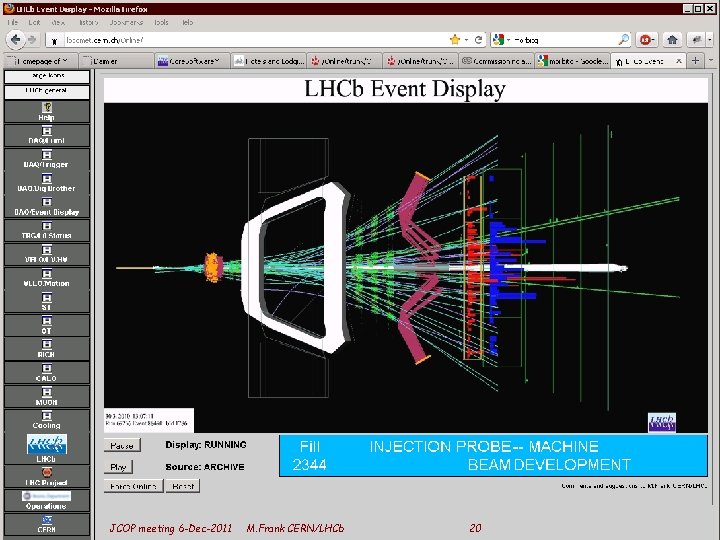The image size is (720, 540).
Task: Open the list-all-tabs dropdown arrow
Action: 711,61
